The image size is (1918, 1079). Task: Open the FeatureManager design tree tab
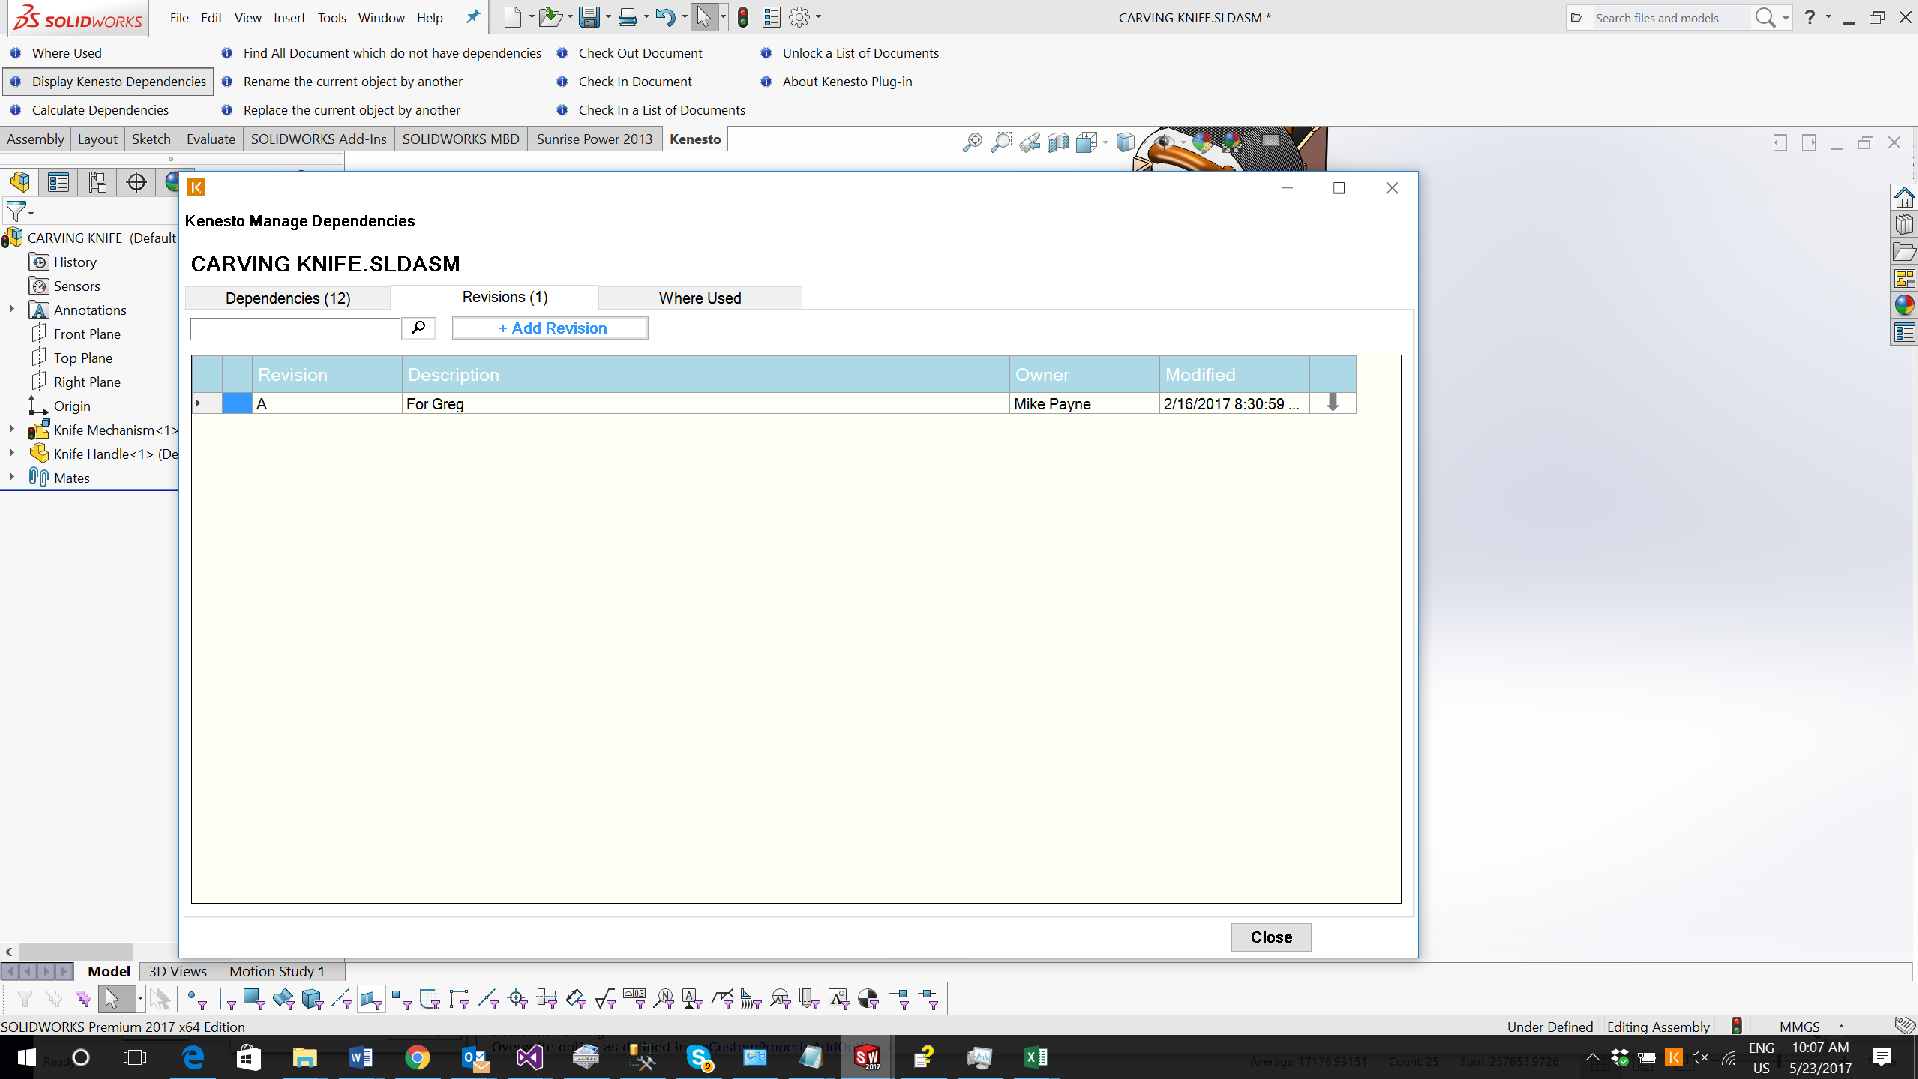pyautogui.click(x=20, y=182)
